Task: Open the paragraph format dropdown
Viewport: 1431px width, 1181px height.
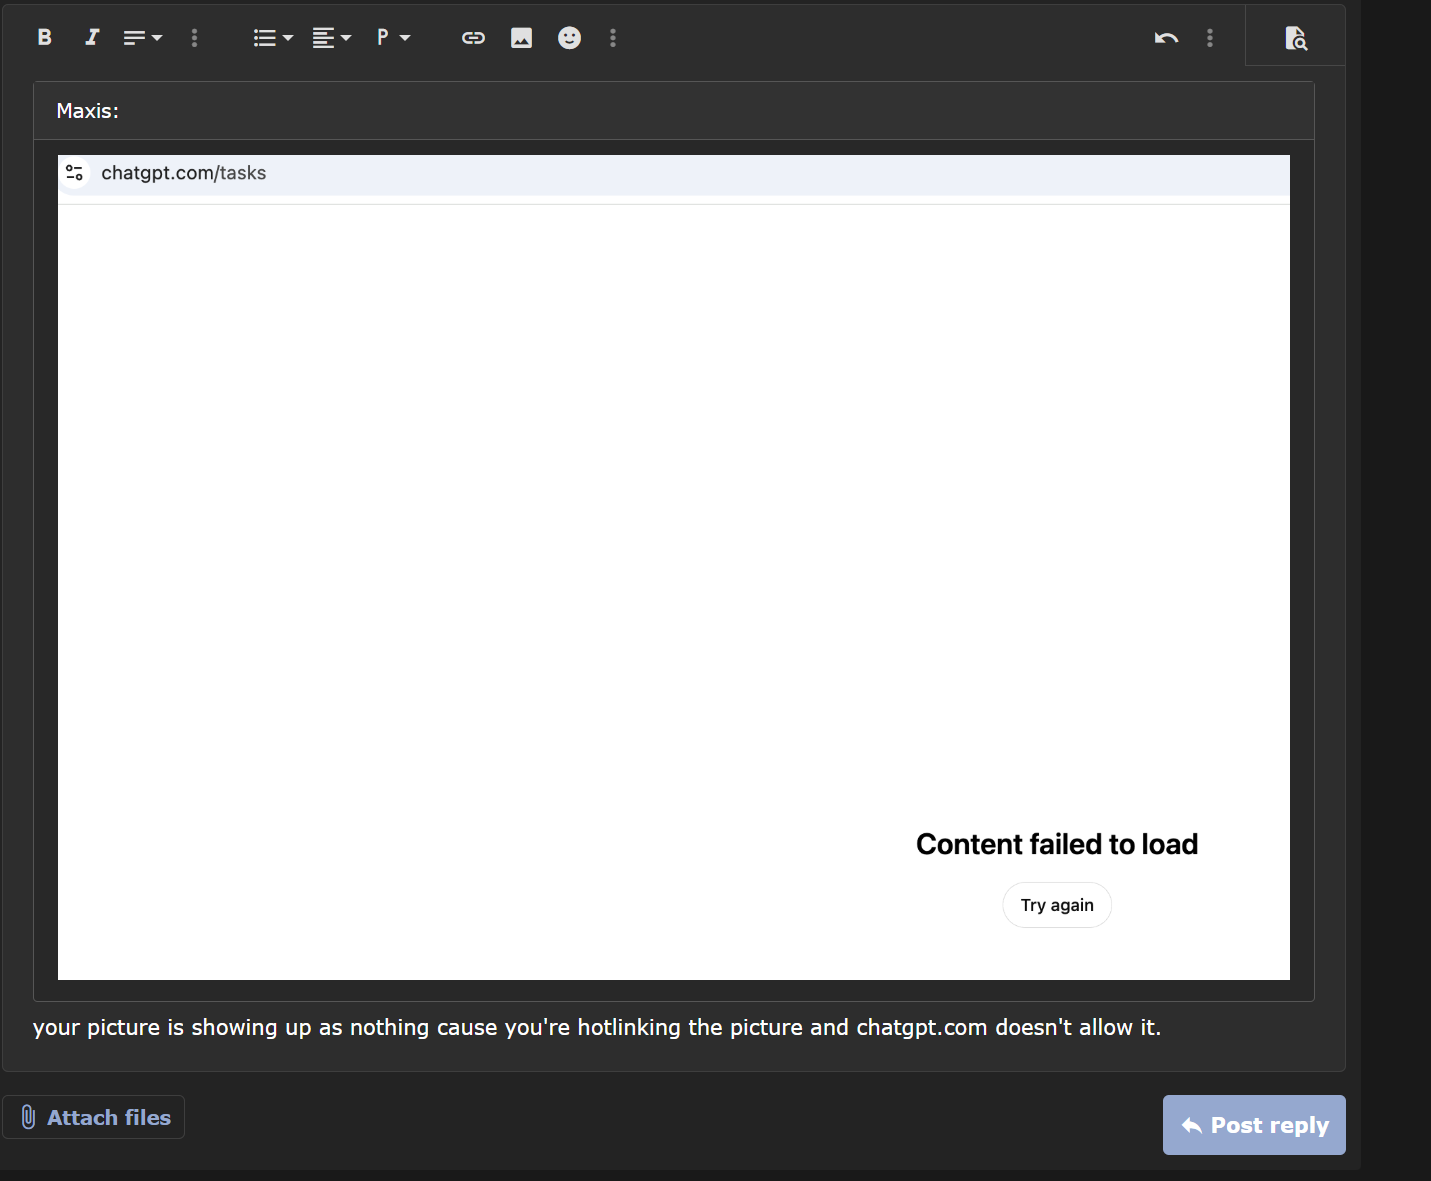Action: 393,37
